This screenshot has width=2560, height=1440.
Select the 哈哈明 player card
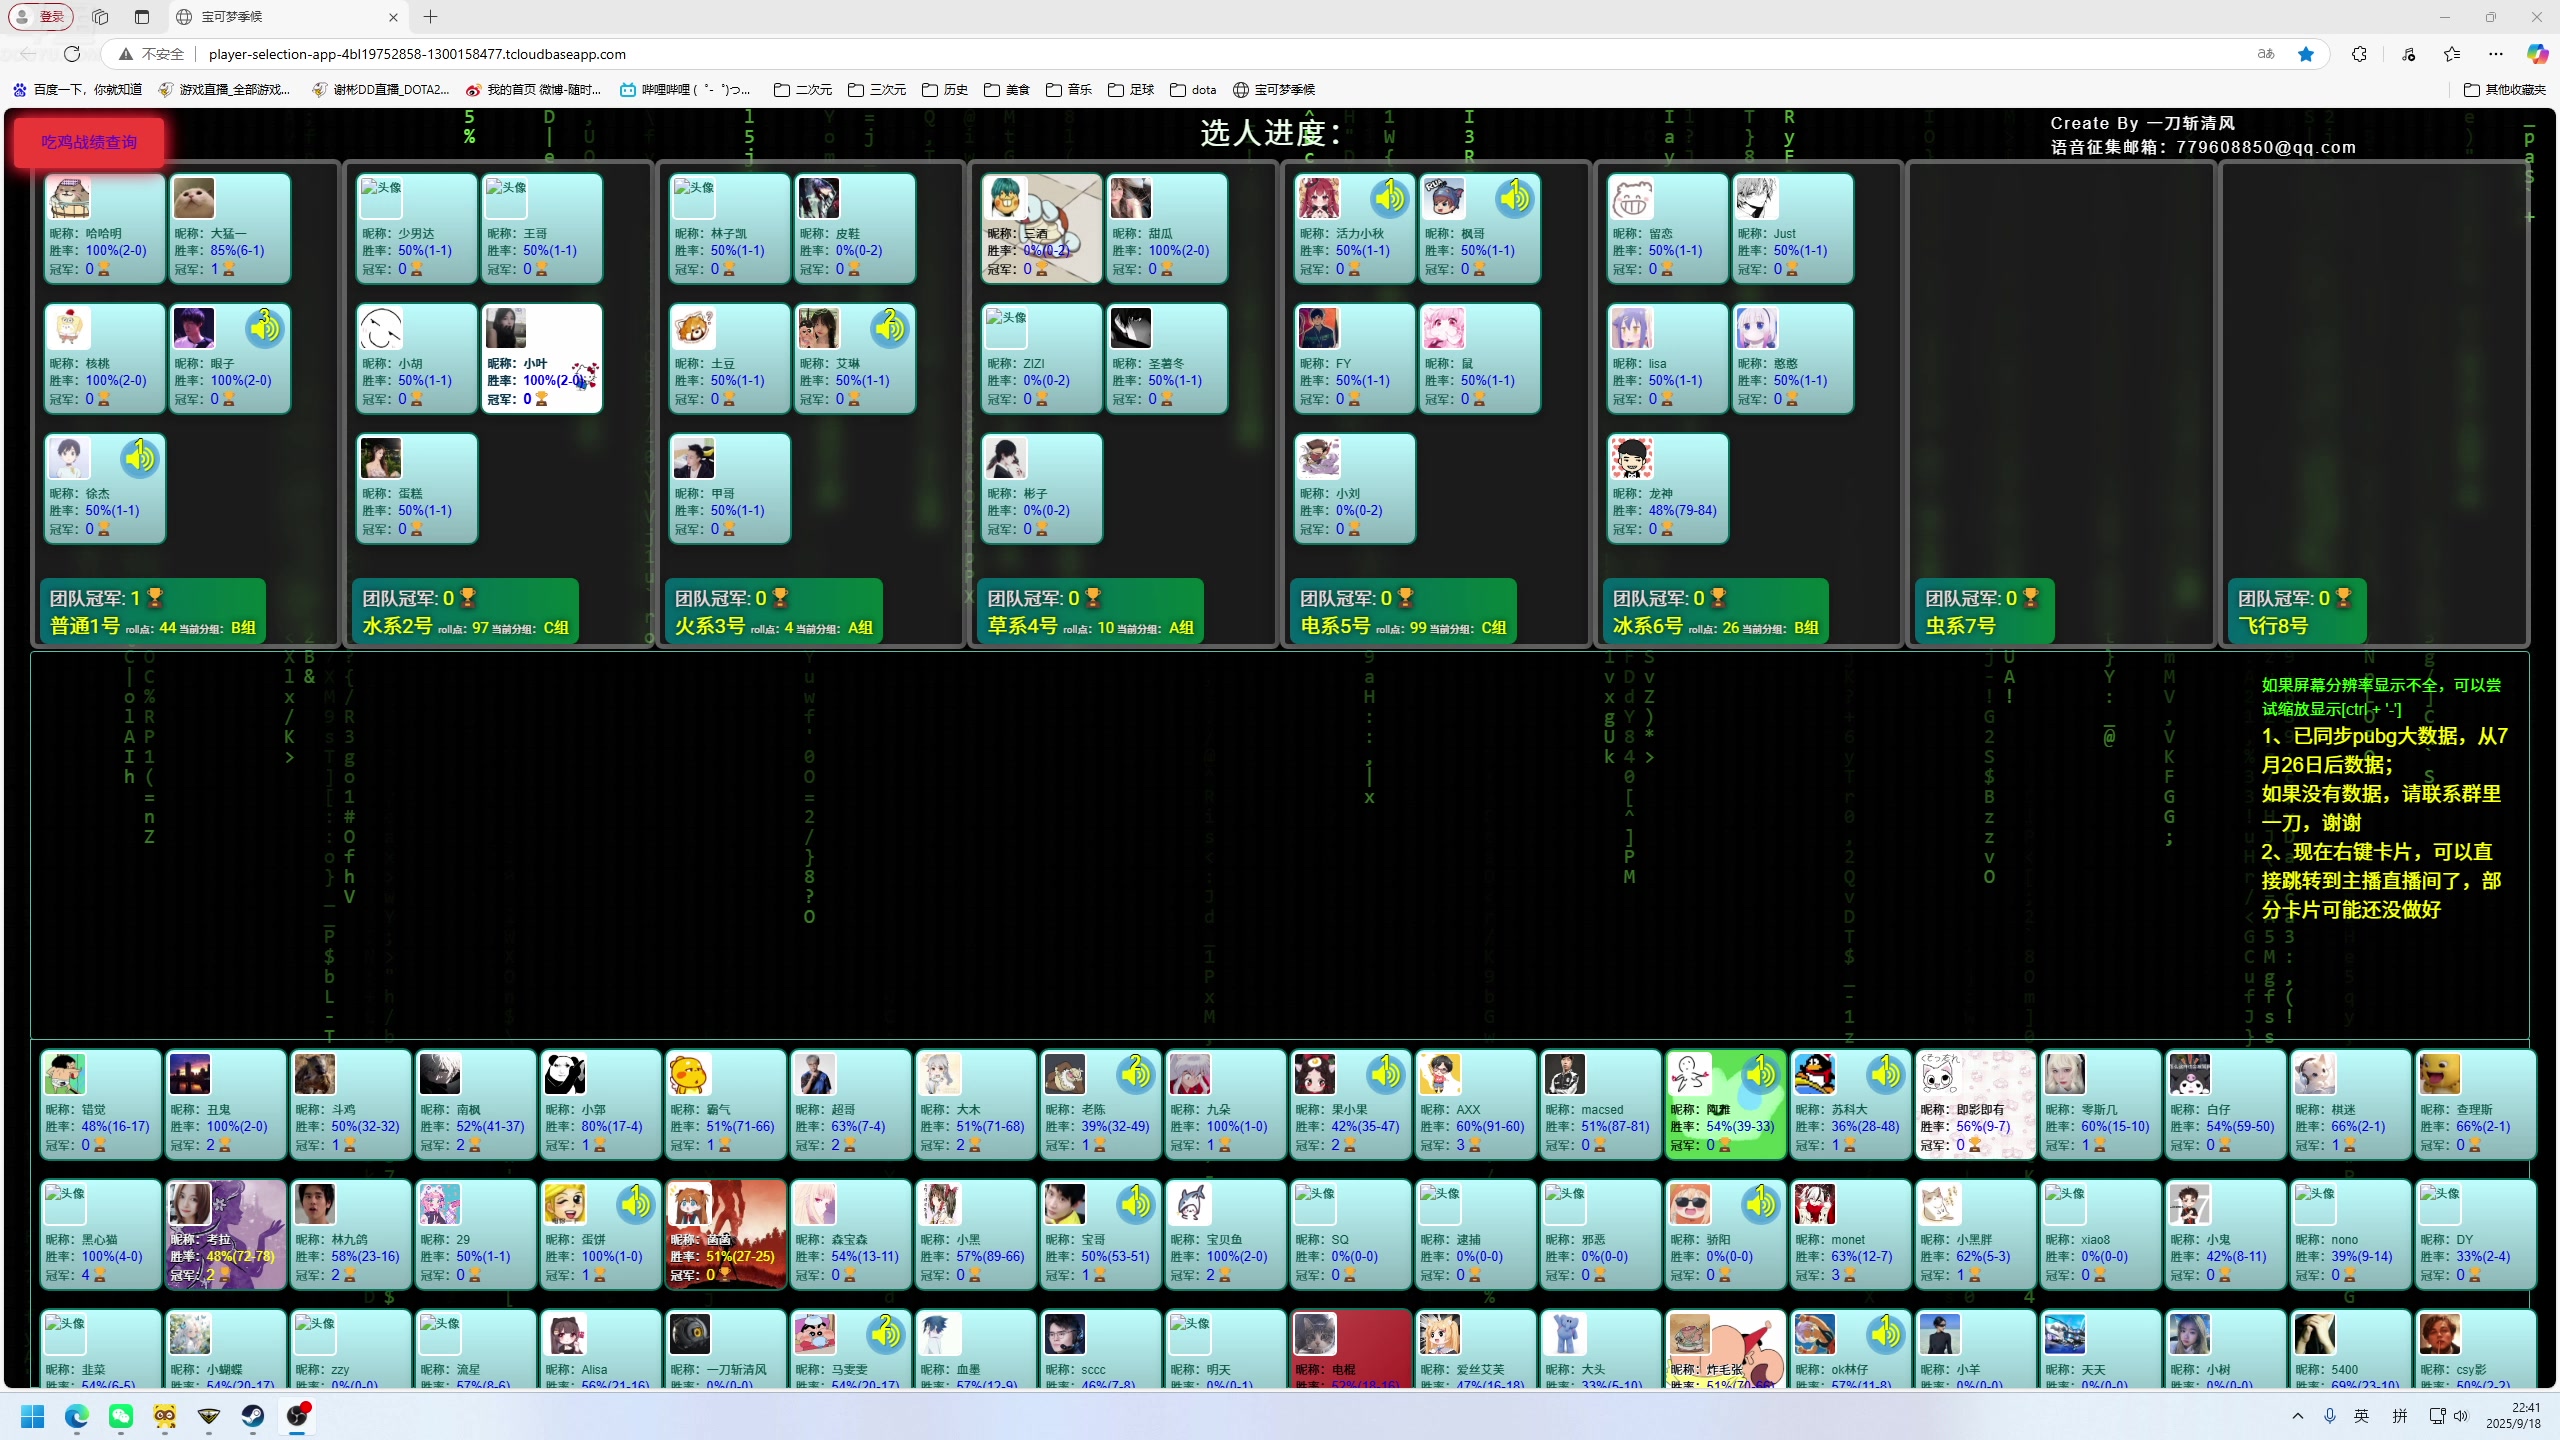click(105, 229)
